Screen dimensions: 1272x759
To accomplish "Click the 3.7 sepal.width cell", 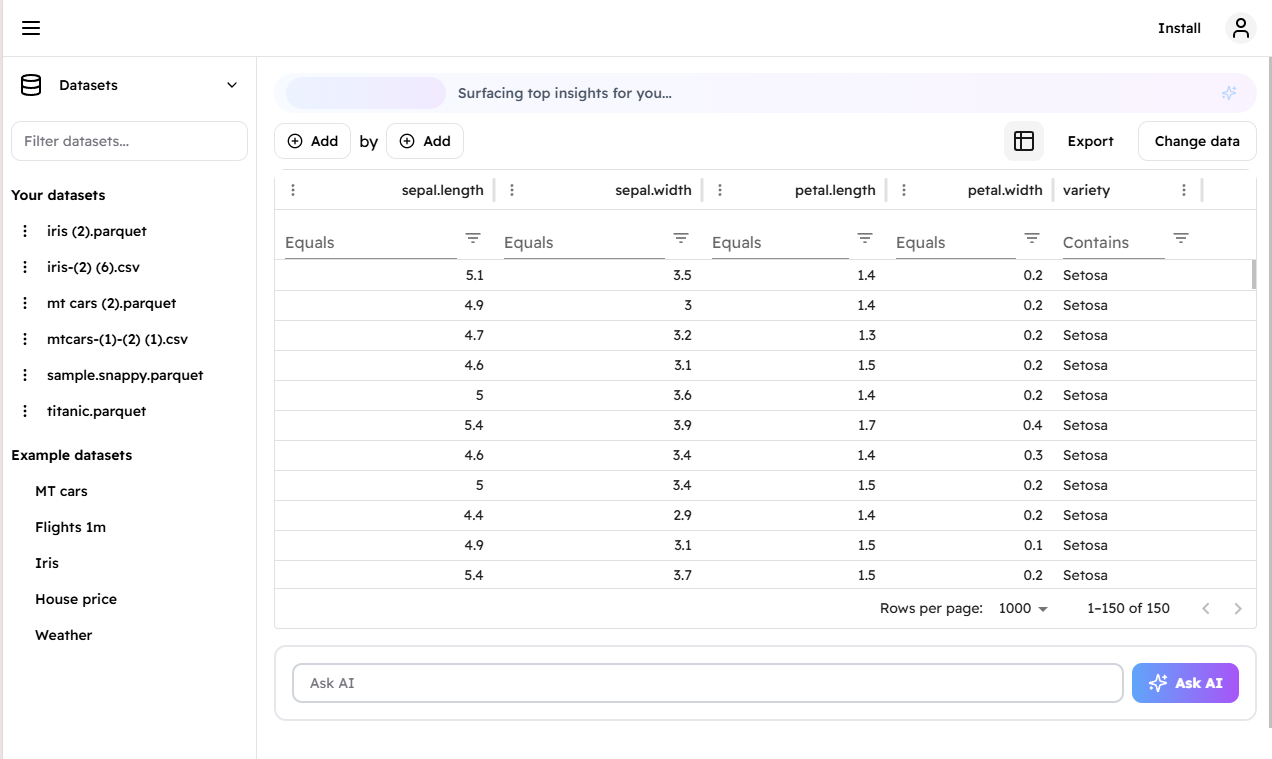I will (x=598, y=575).
